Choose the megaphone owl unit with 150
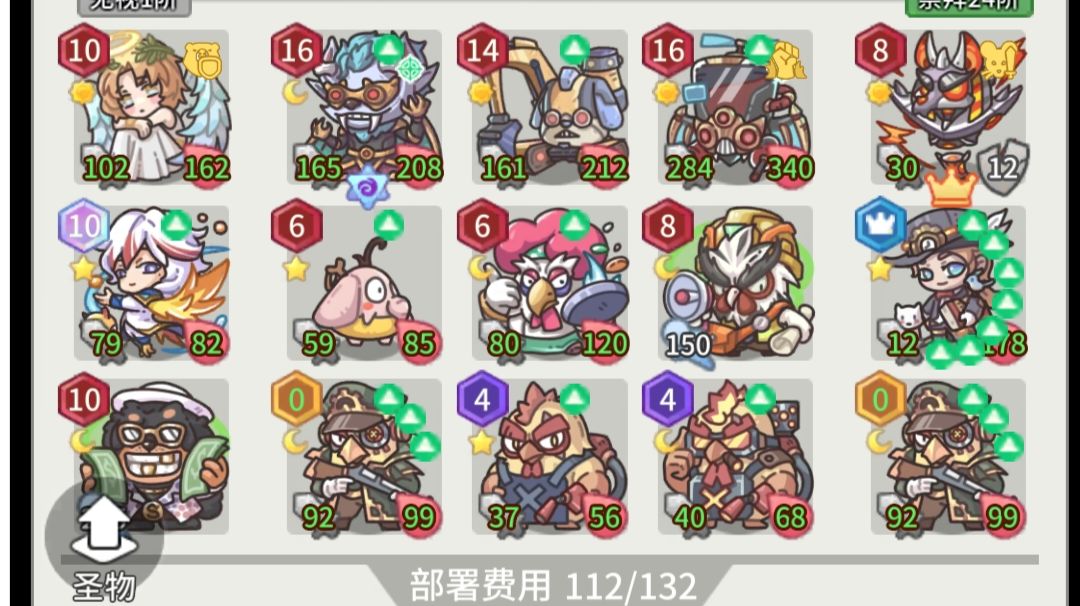 coord(735,282)
